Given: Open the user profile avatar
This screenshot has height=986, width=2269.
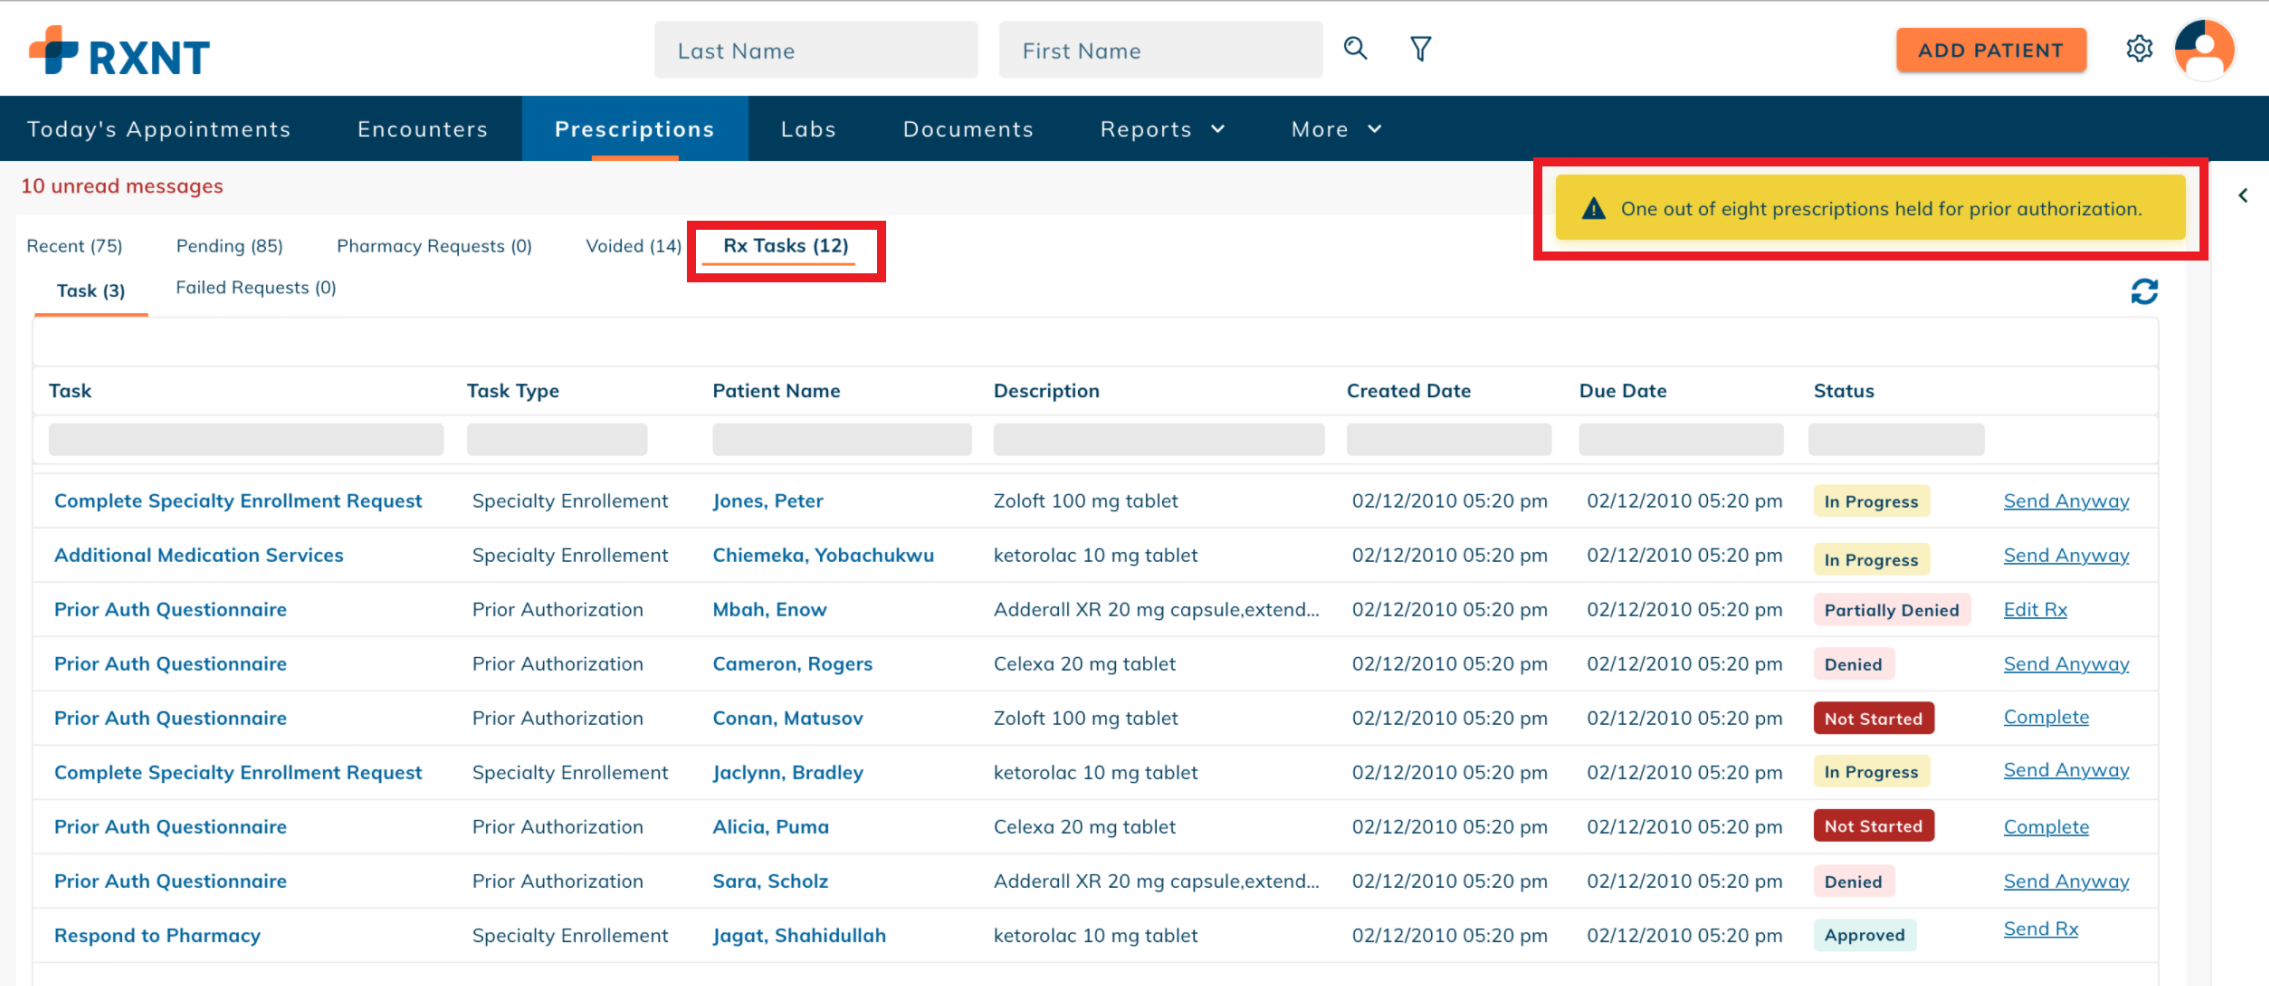Looking at the screenshot, I should (2203, 50).
